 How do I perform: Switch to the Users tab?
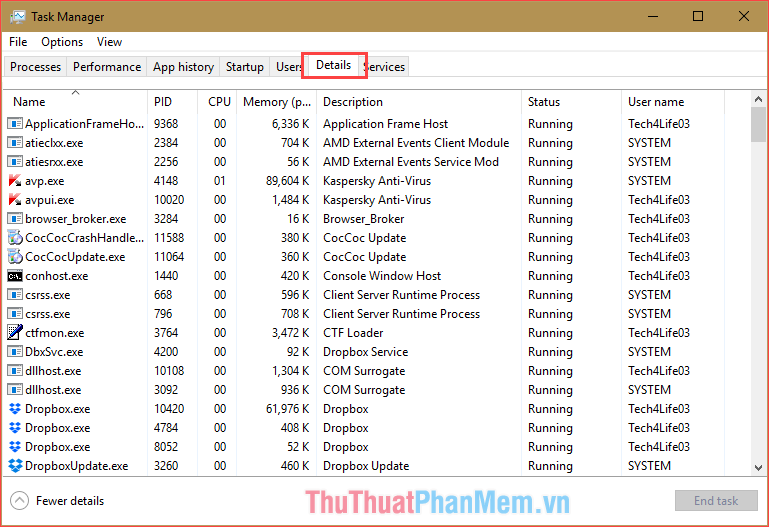(x=288, y=67)
